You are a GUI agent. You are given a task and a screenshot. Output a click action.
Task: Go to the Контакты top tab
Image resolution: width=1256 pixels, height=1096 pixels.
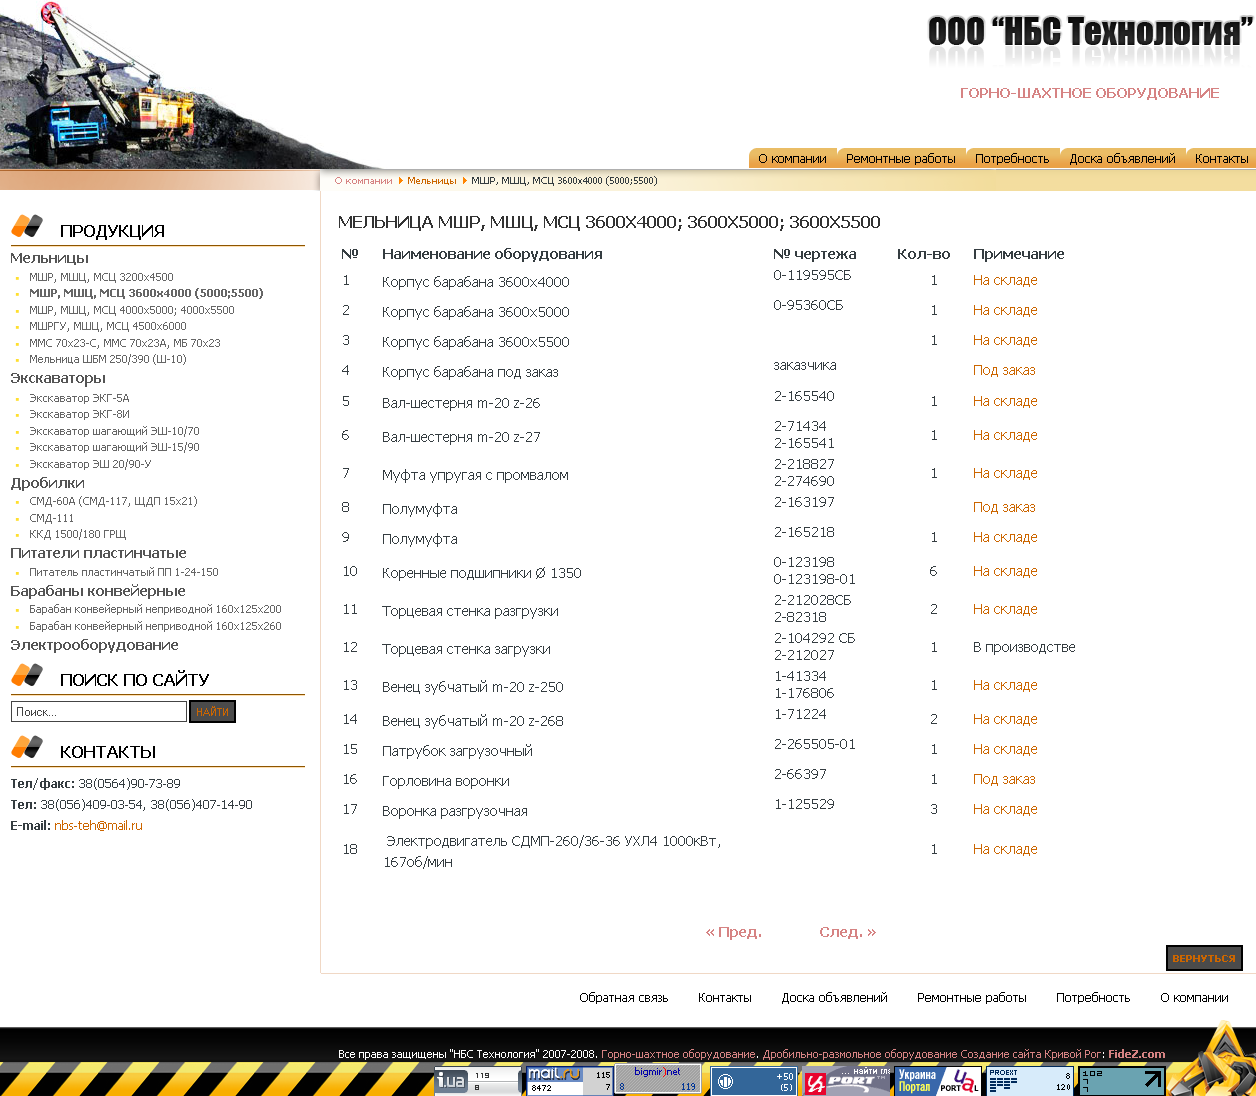1221,159
